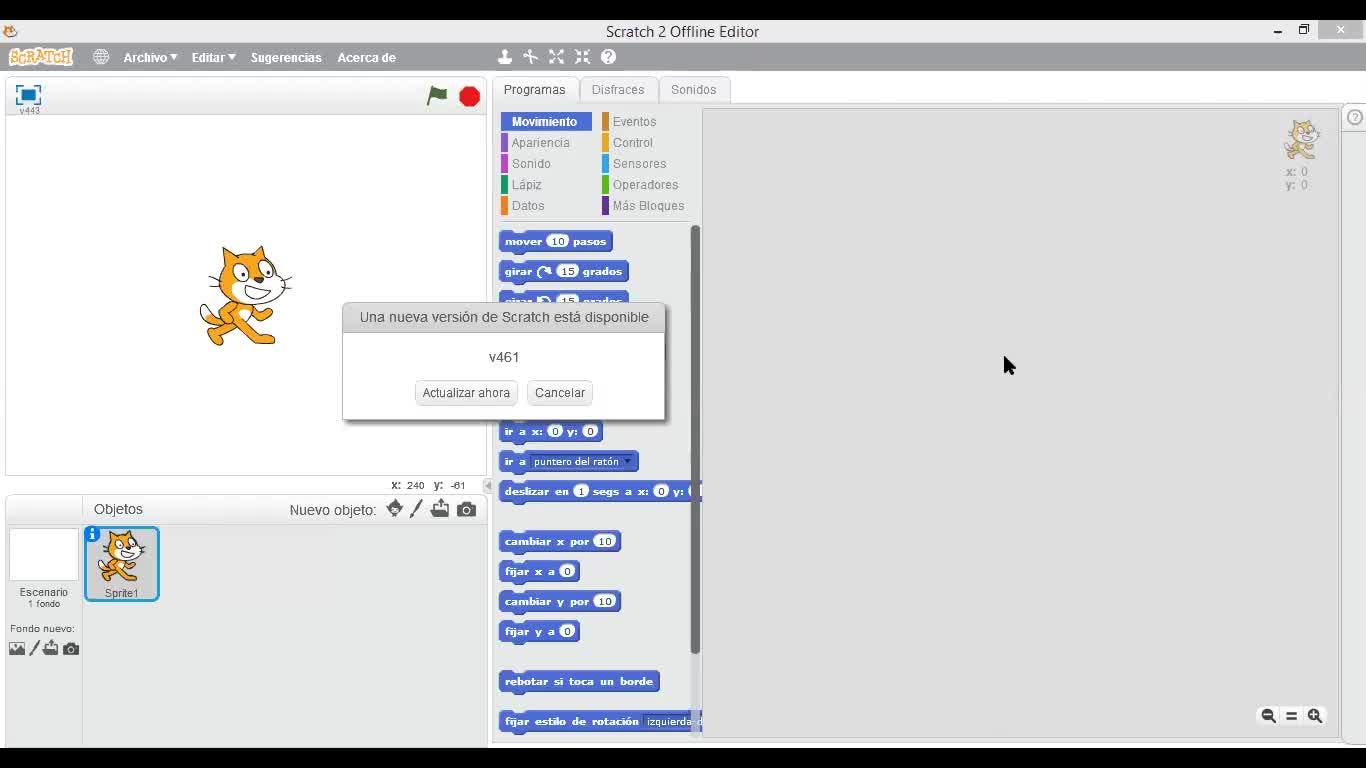Edit degrees value in girar clockwise block

tap(568, 271)
